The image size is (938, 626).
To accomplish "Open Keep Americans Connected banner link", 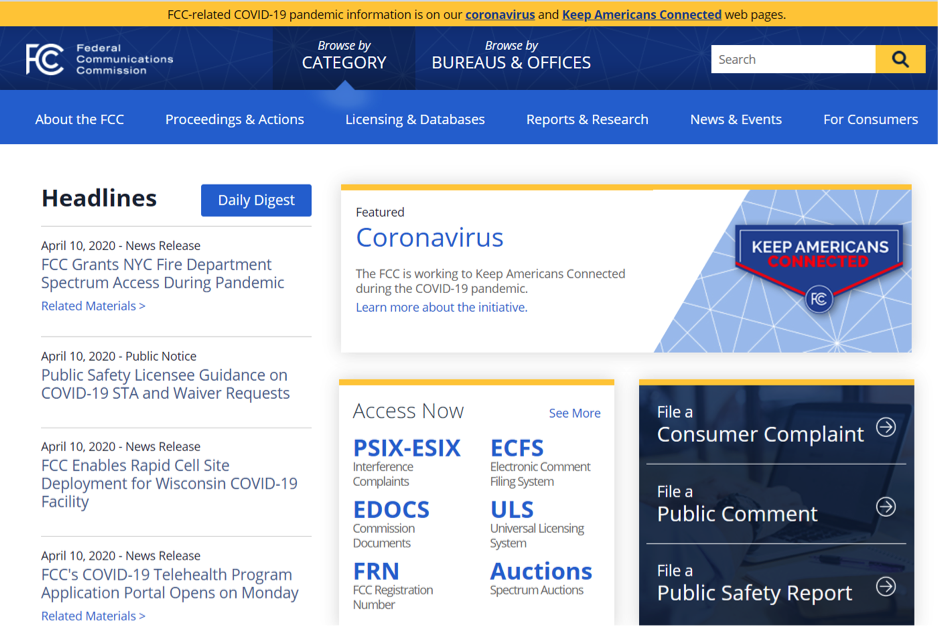I will coord(642,14).
